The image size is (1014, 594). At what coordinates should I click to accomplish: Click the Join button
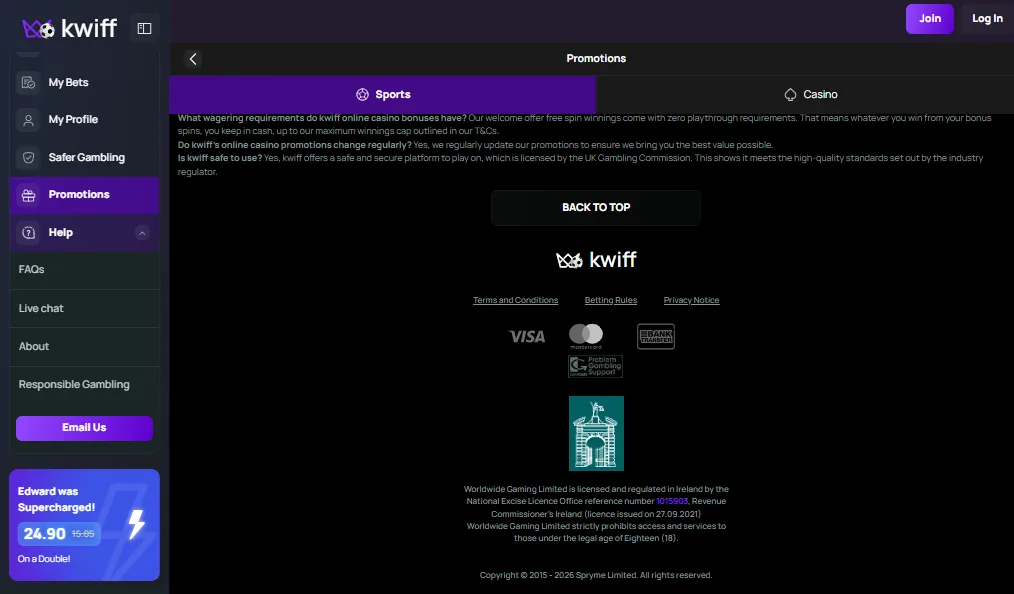[929, 19]
